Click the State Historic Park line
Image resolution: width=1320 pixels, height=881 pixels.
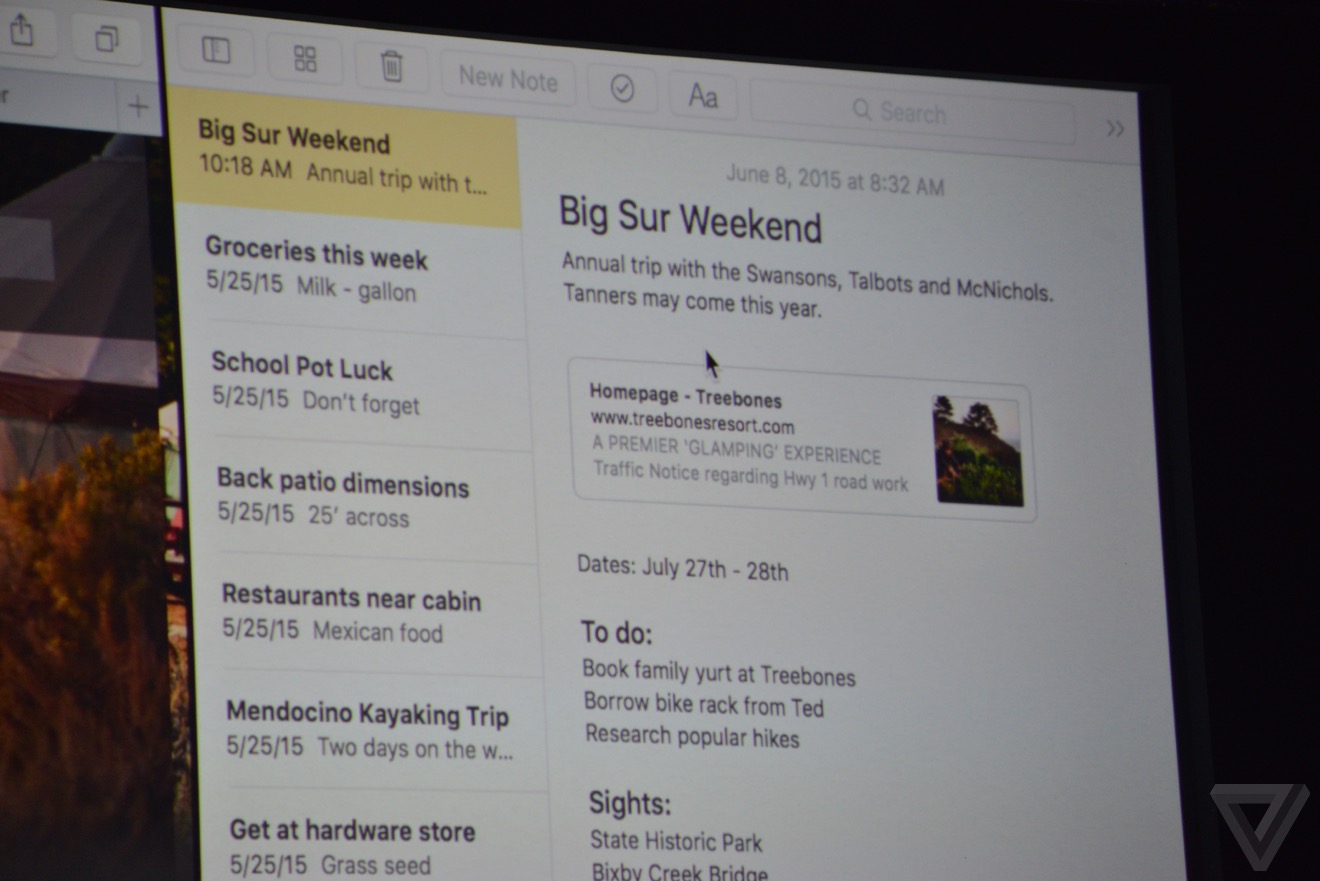click(676, 840)
